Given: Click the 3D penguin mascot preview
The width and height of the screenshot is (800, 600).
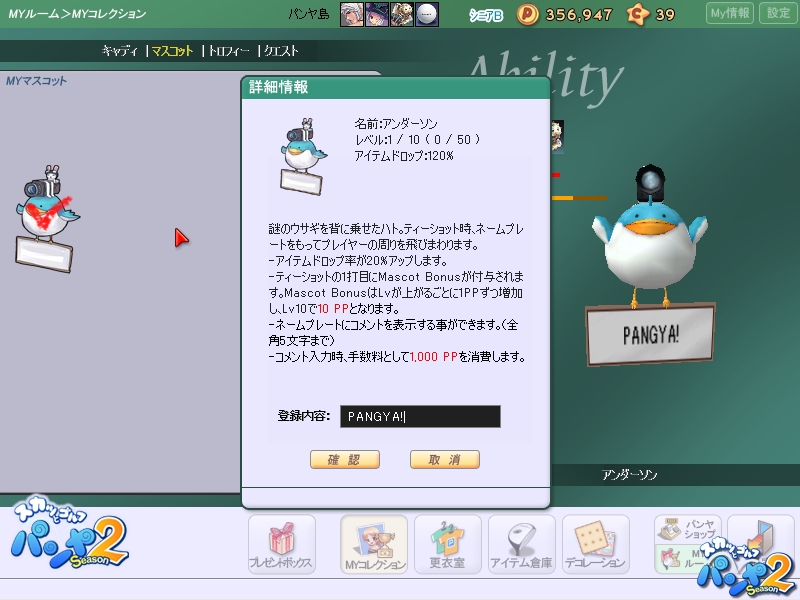Looking at the screenshot, I should coord(650,237).
